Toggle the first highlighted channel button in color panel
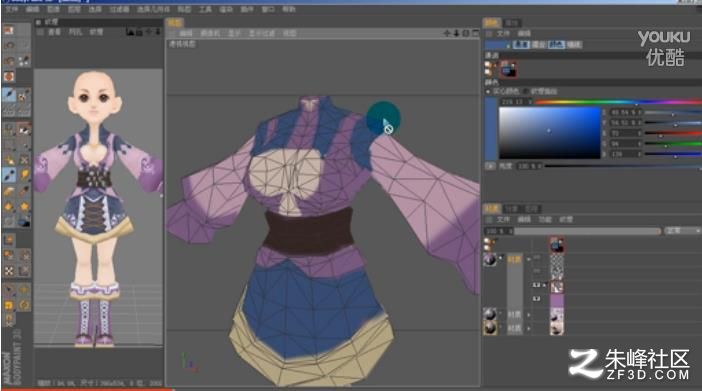The width and height of the screenshot is (702, 391). [521, 45]
